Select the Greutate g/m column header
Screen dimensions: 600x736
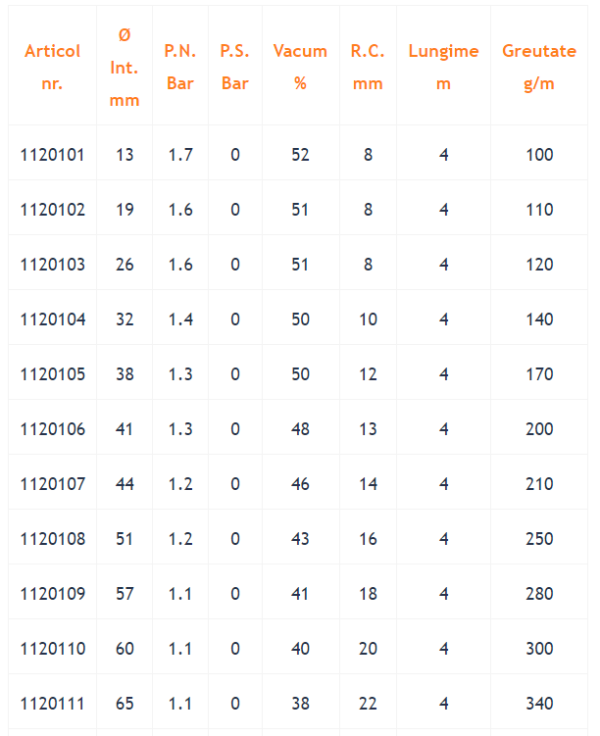539,67
